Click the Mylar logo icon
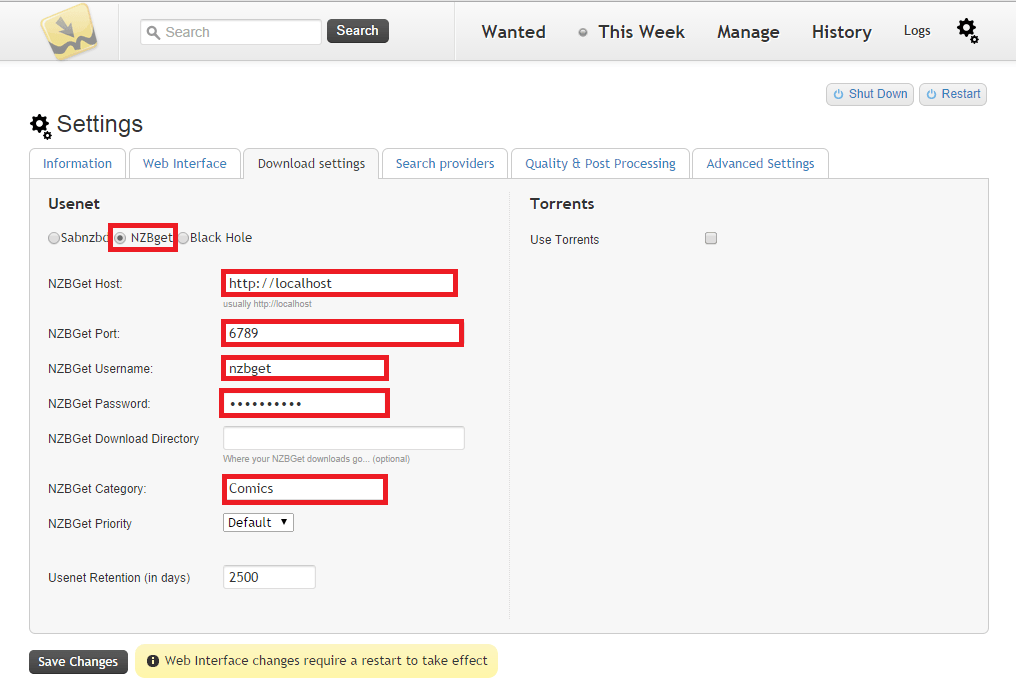 tap(68, 30)
